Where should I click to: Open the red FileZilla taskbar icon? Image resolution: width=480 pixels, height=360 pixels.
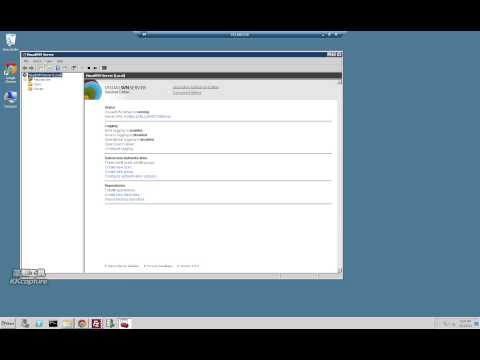(96, 323)
